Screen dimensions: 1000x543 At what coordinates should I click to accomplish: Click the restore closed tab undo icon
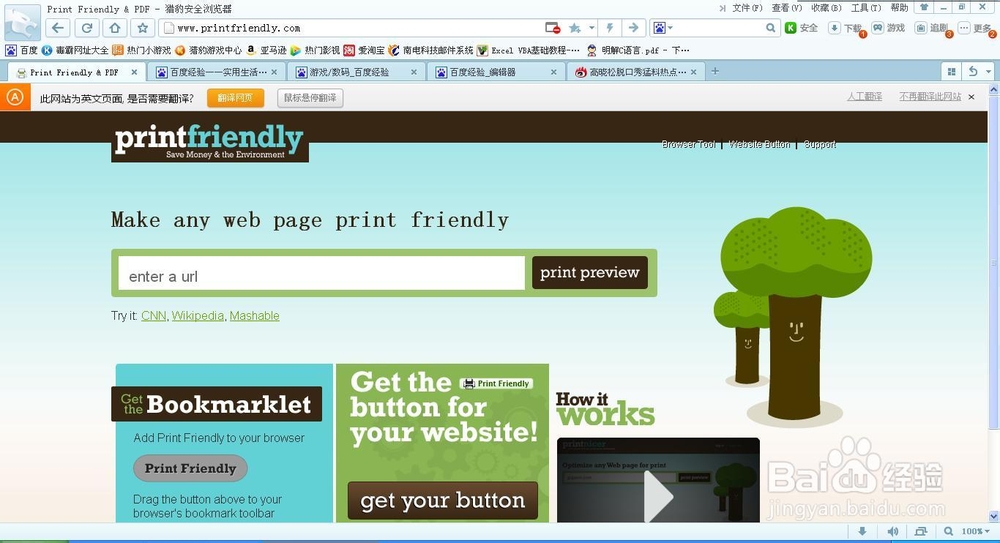click(973, 71)
